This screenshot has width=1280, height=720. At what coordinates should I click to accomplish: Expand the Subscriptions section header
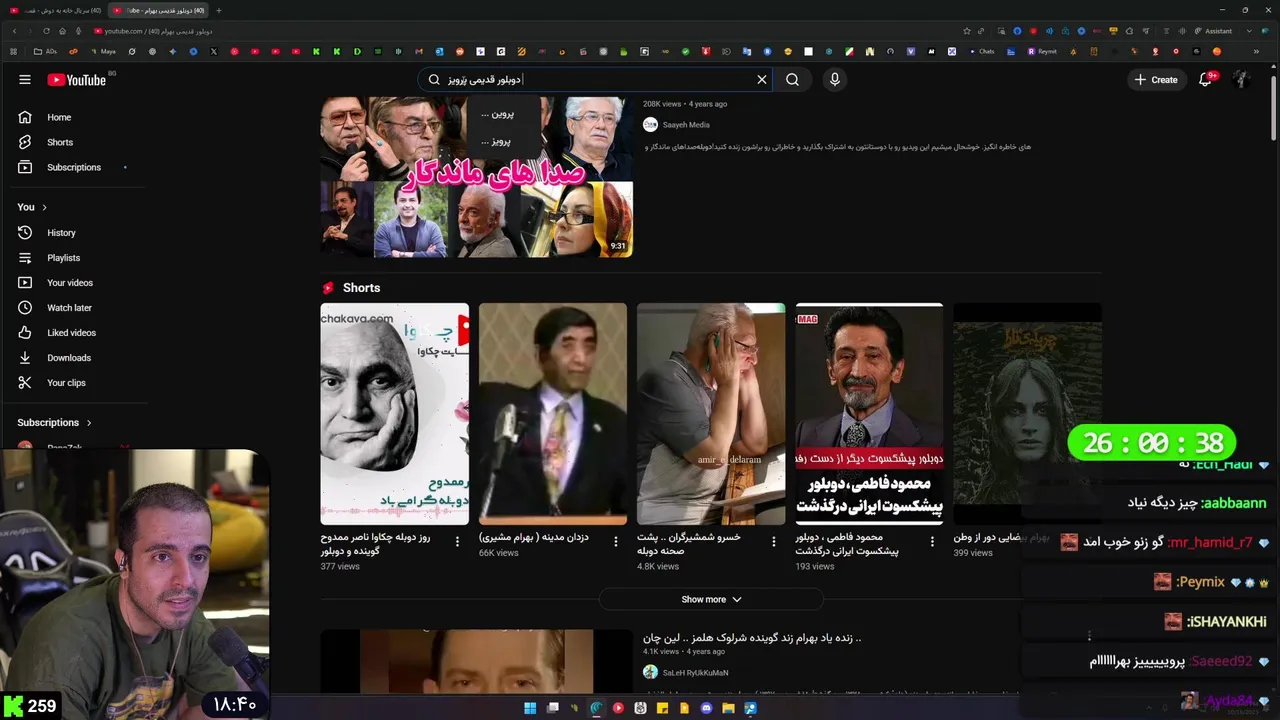pos(54,423)
